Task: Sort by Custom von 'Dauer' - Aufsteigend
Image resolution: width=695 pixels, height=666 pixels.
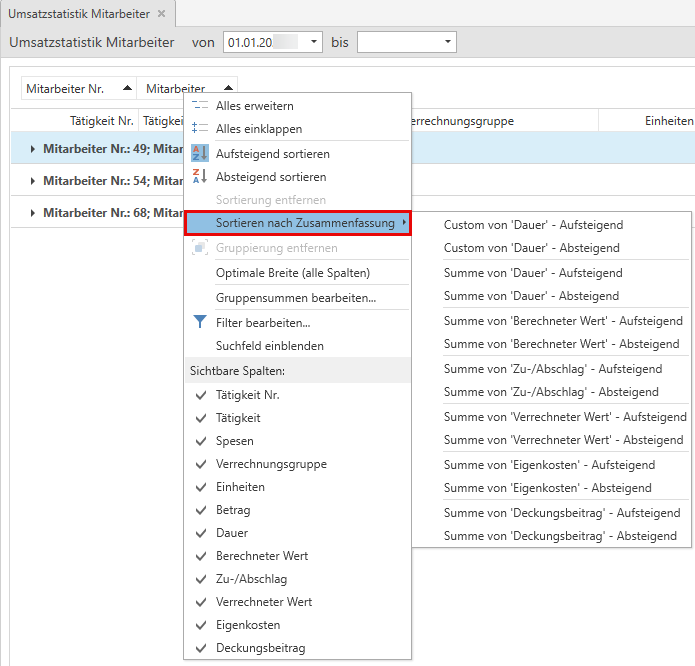Action: click(x=551, y=225)
